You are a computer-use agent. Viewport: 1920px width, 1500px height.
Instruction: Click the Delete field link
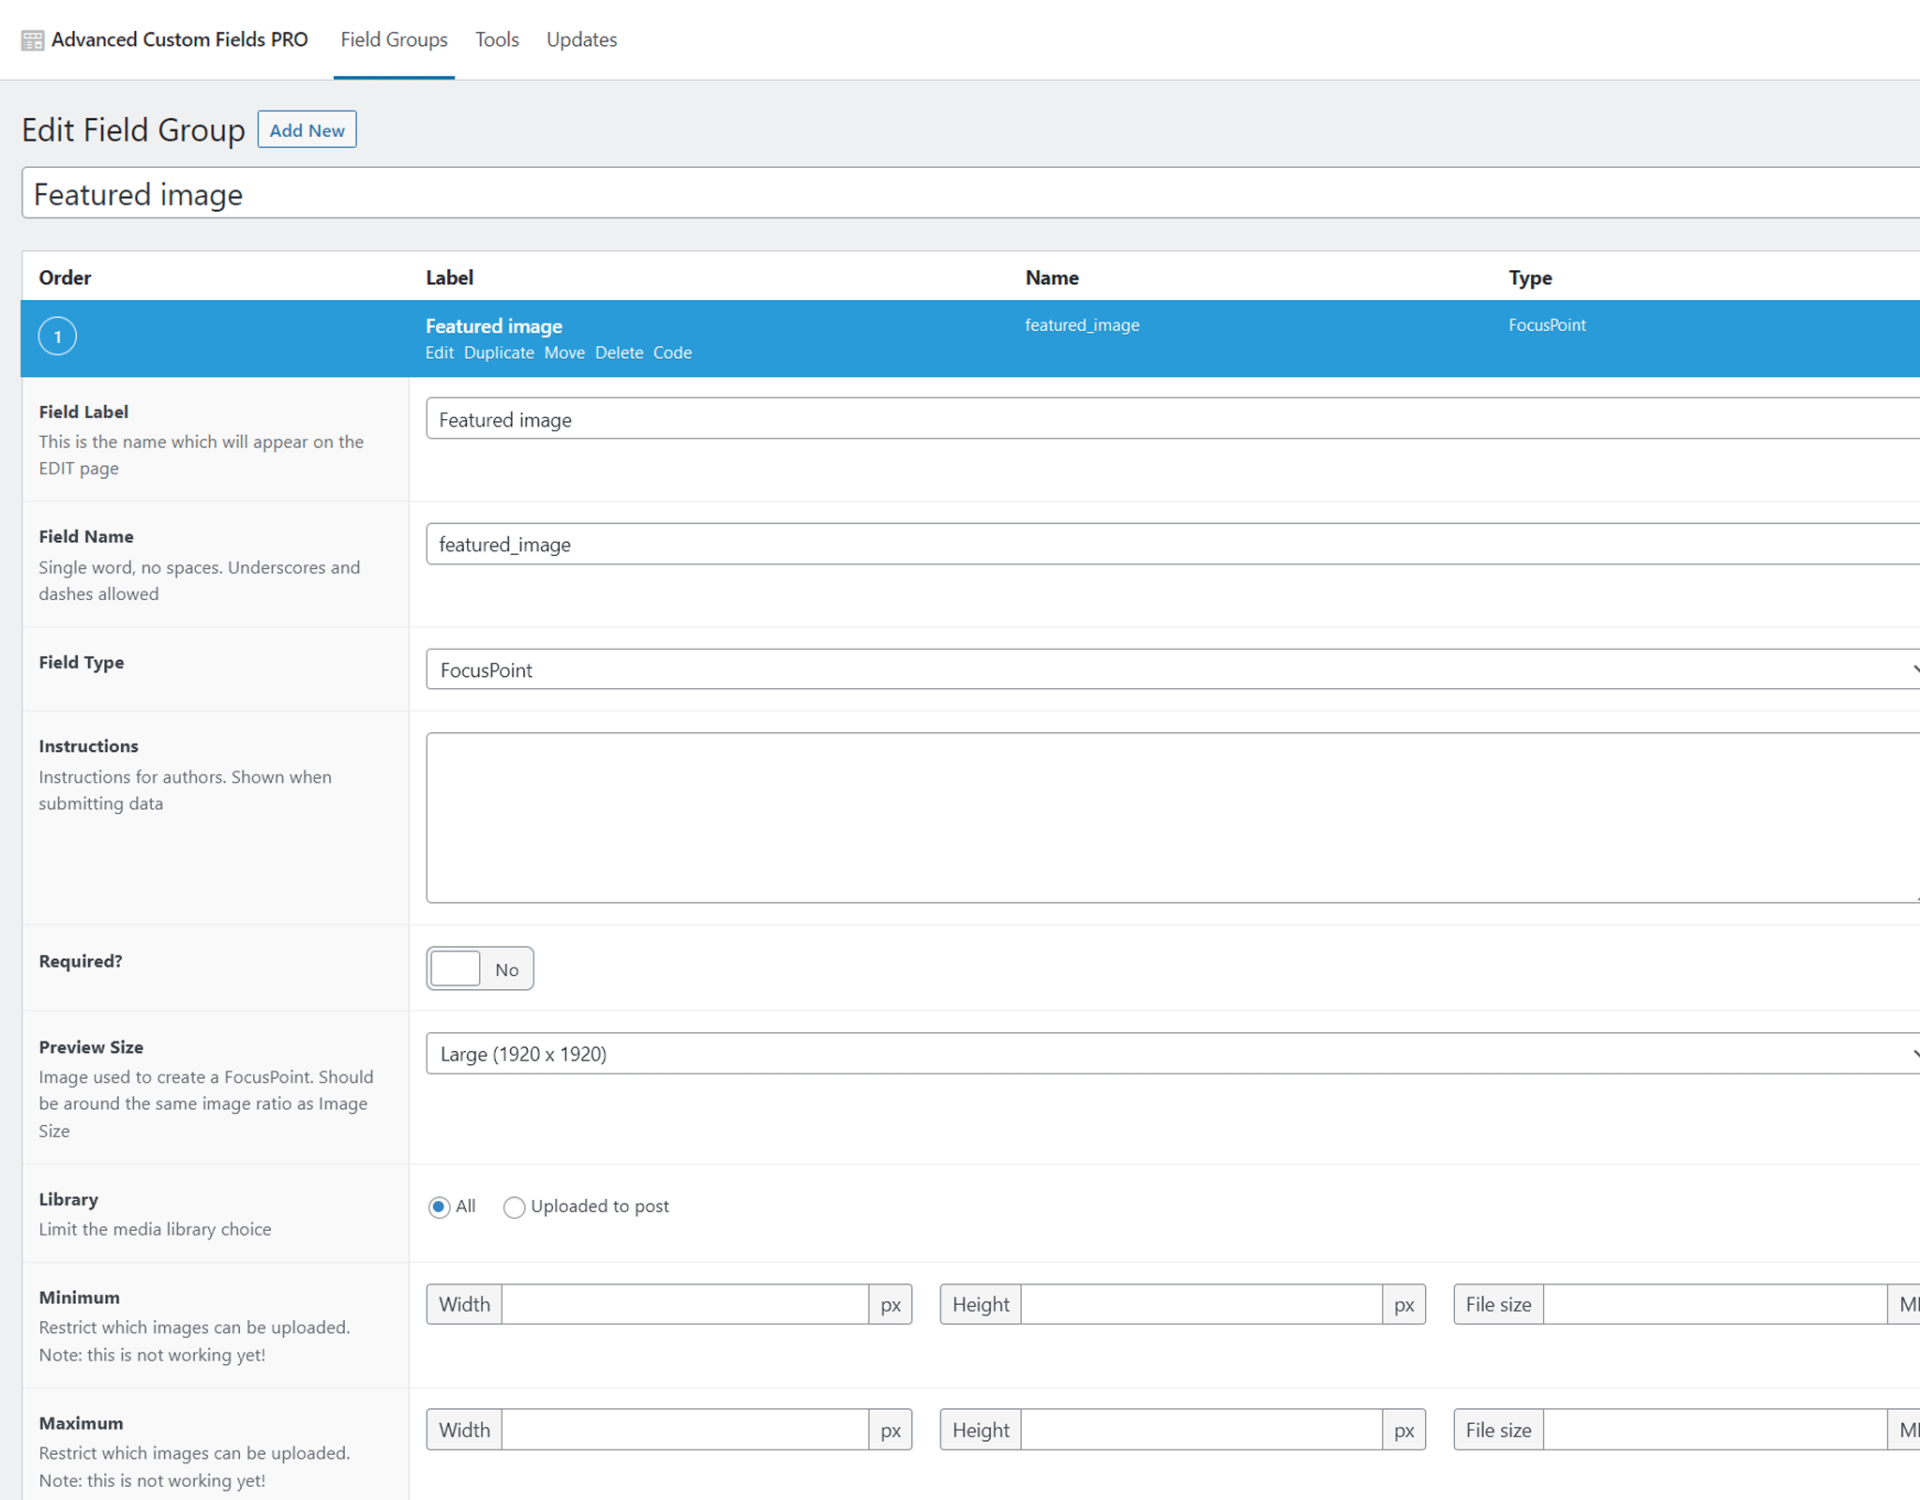(618, 353)
